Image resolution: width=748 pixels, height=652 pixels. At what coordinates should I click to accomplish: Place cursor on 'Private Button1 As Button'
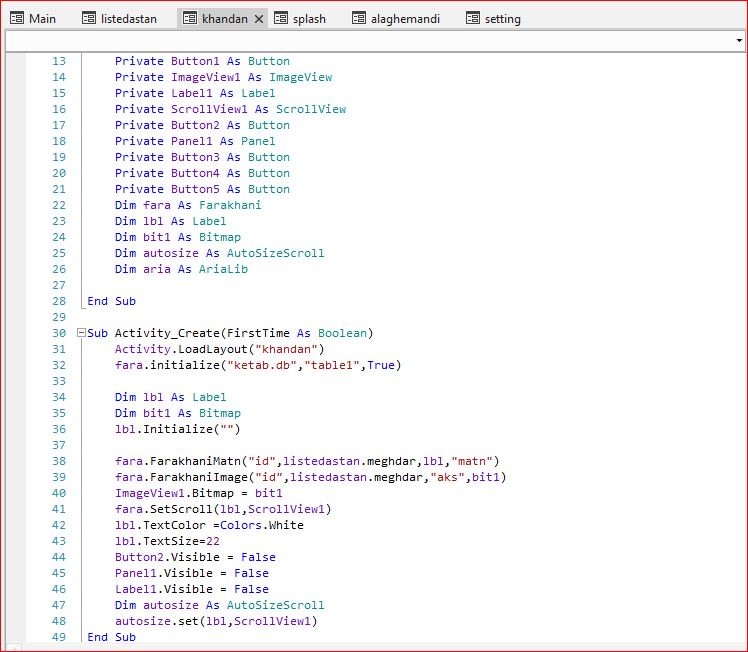(202, 61)
